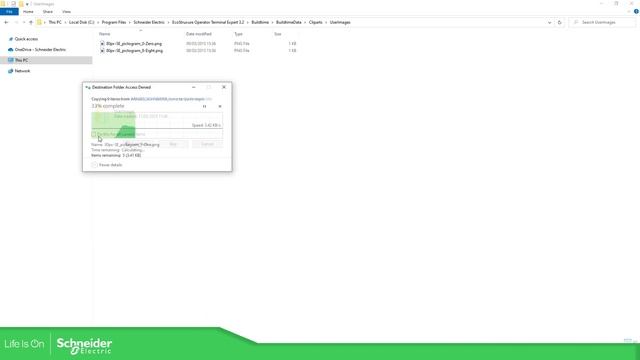Minimize the Destination Folder Access Denied dialog
This screenshot has width=640, height=360.
(x=193, y=87)
